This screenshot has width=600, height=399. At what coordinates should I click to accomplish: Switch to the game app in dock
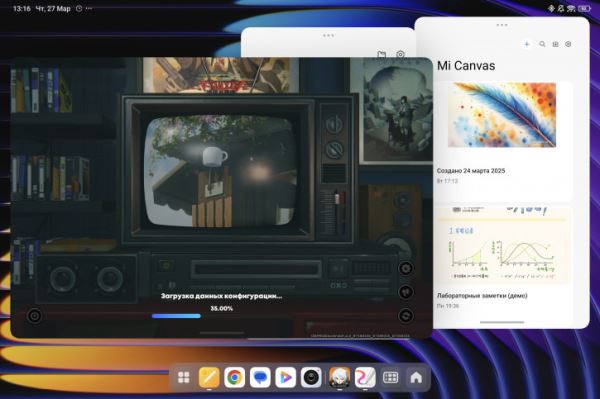point(339,377)
